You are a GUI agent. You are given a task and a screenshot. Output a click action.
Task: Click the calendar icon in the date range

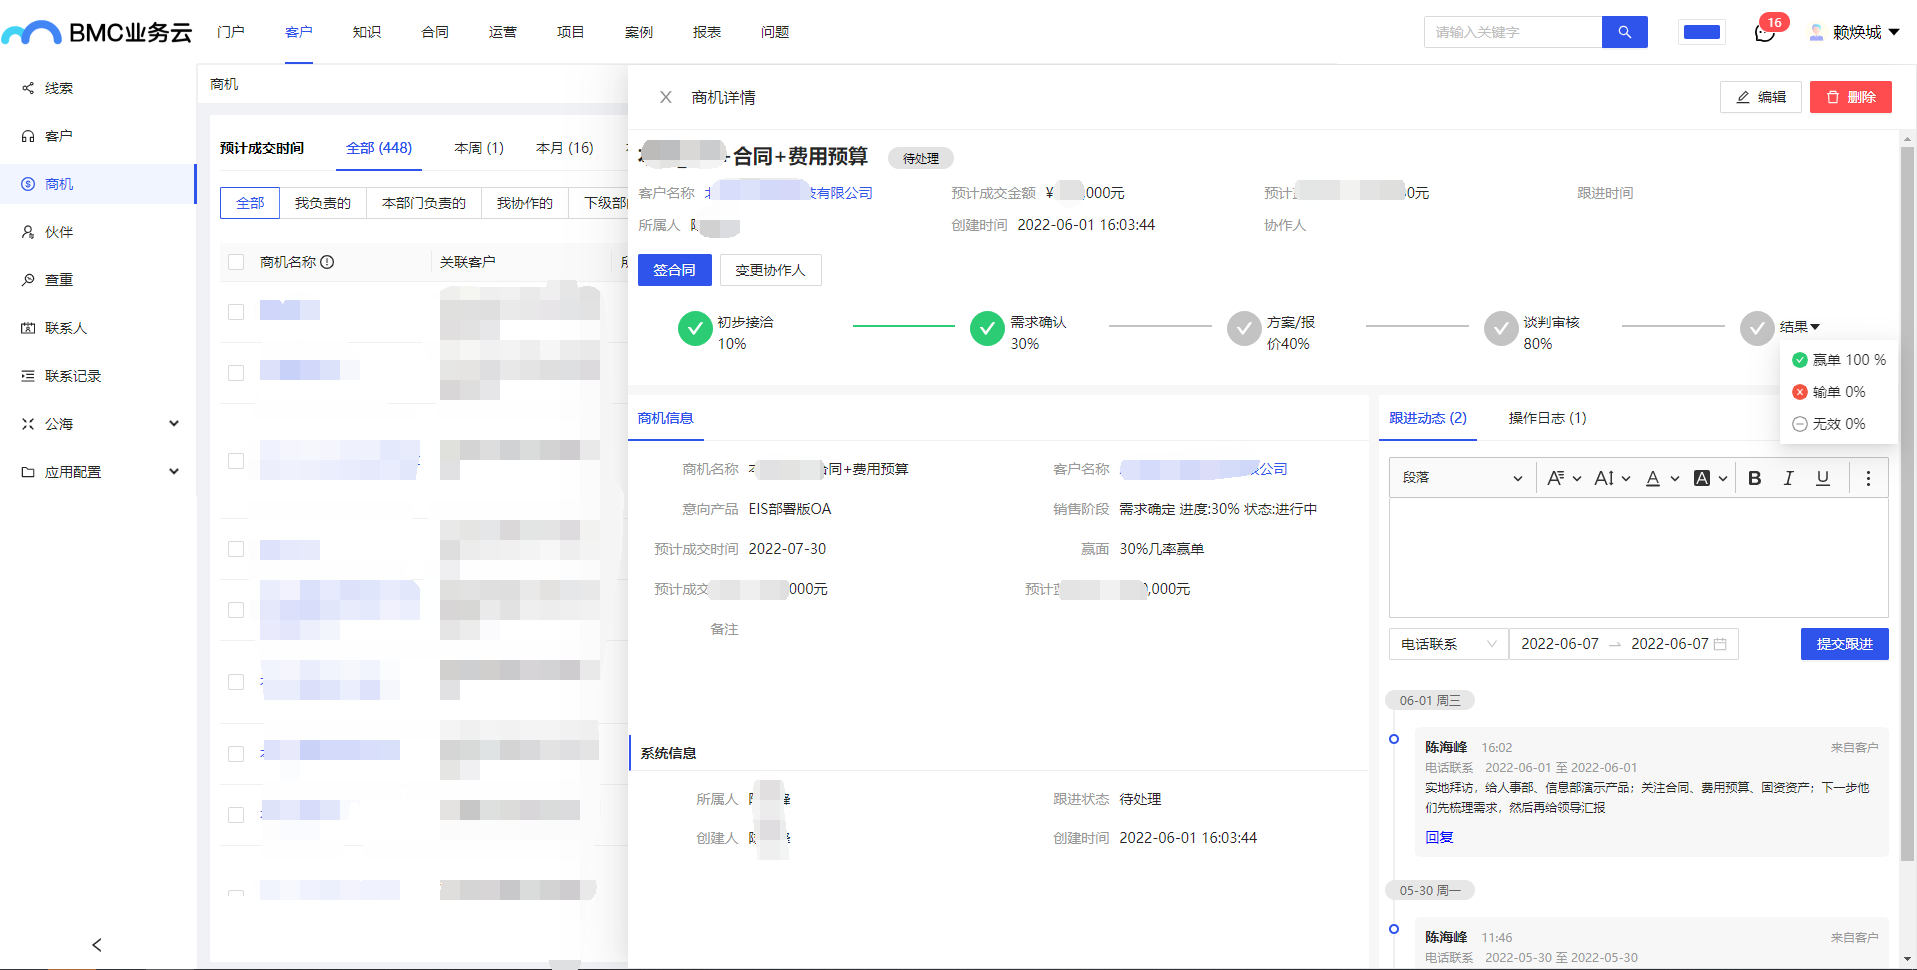pos(1720,644)
